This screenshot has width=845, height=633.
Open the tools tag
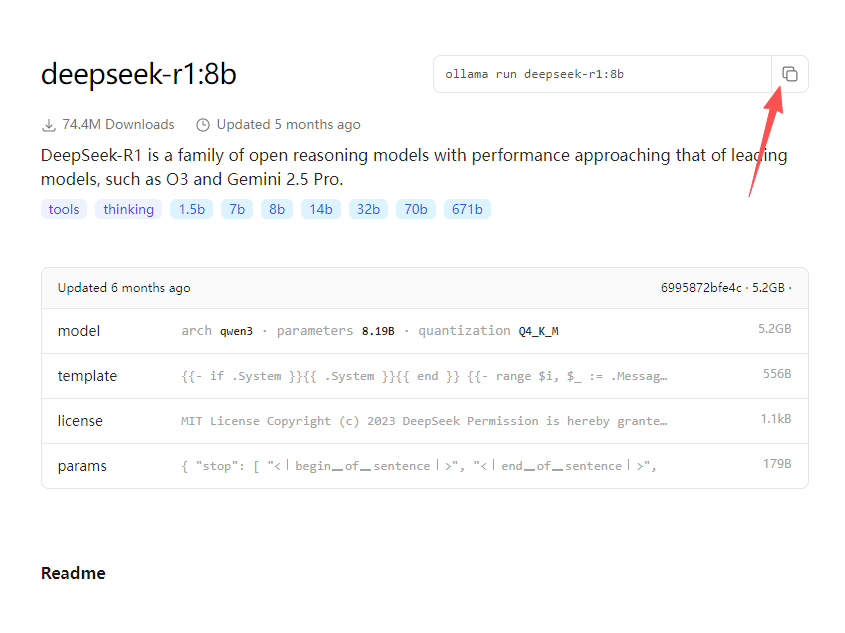64,209
